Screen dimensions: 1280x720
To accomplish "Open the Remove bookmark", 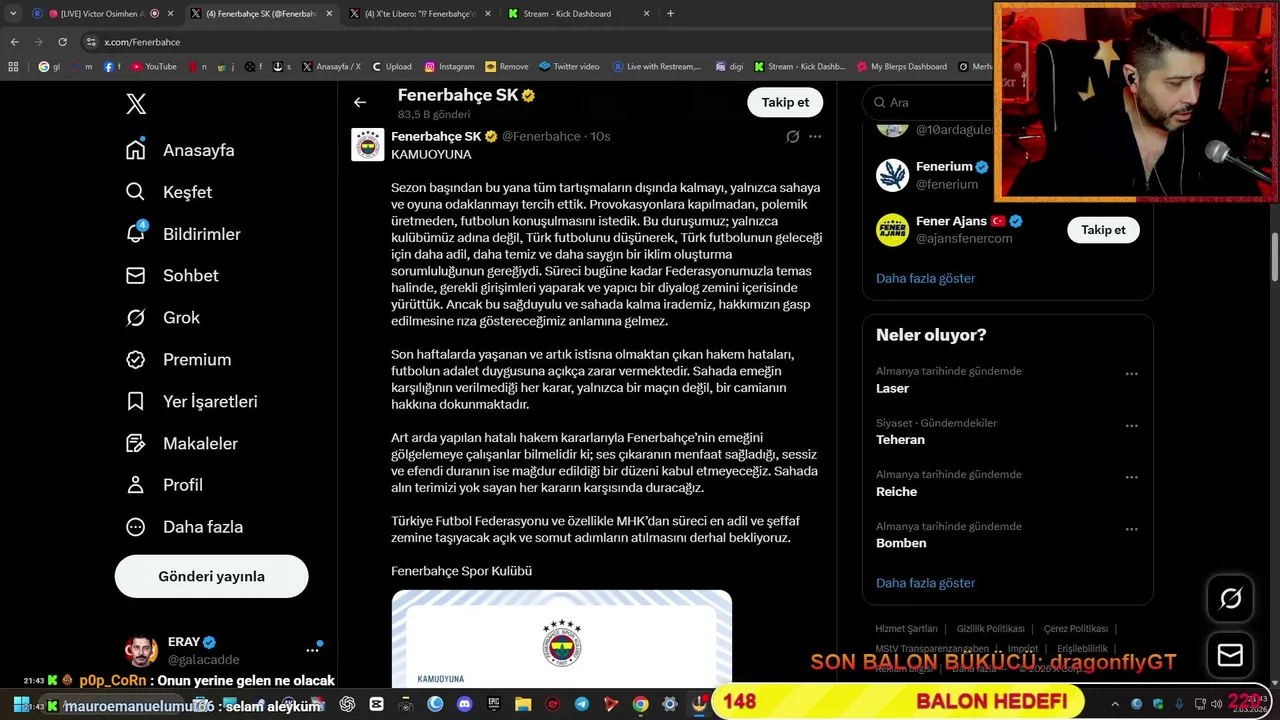I will [x=506, y=67].
